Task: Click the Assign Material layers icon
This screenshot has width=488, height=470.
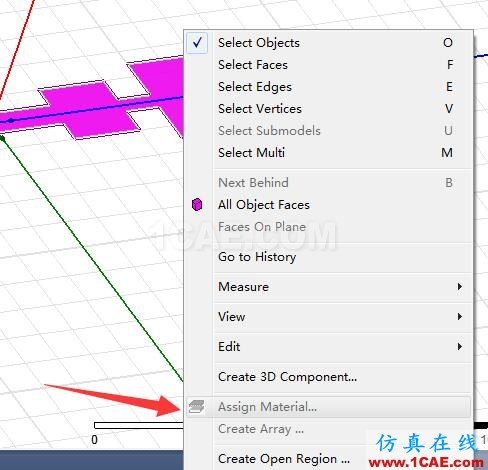Action: tap(197, 407)
